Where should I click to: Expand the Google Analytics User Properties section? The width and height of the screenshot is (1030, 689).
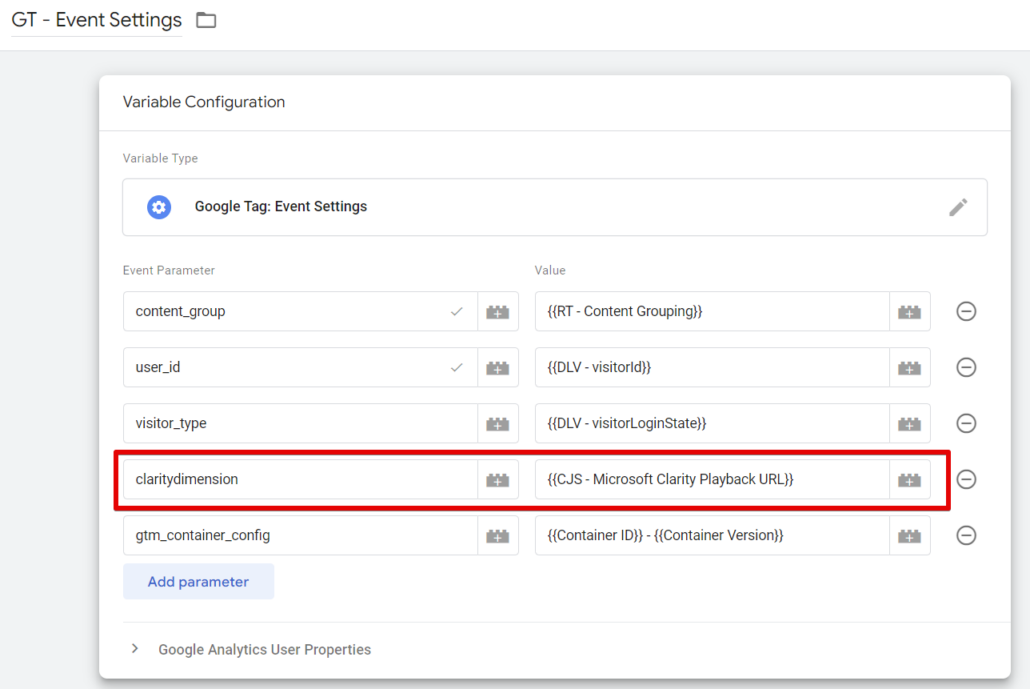pos(135,648)
